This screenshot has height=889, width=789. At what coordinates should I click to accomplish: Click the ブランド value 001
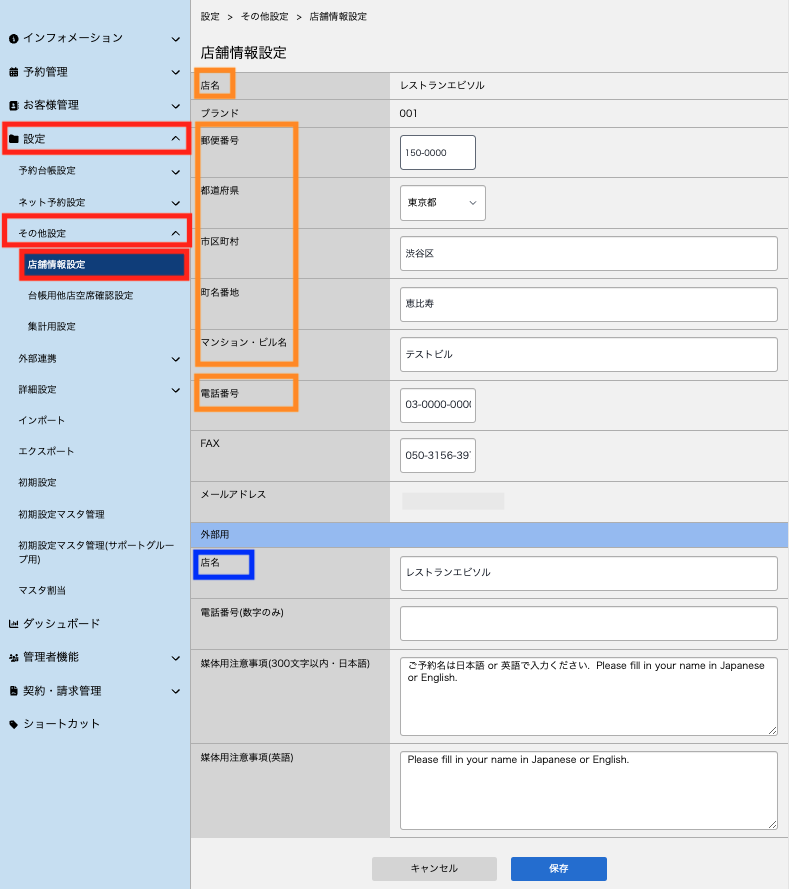pos(408,113)
